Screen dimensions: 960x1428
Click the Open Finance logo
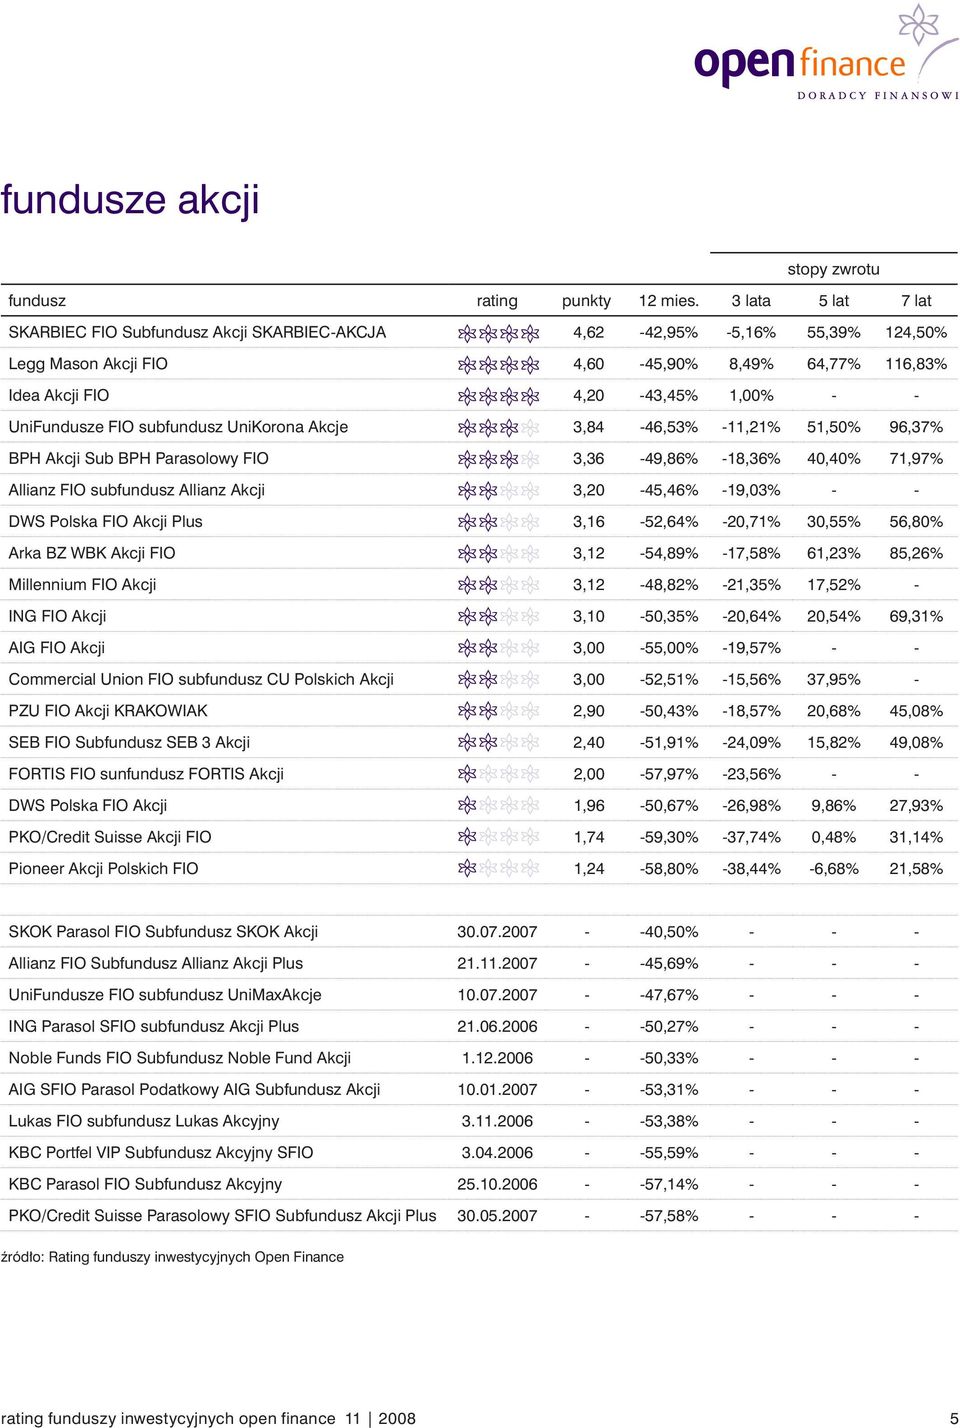coord(827,52)
